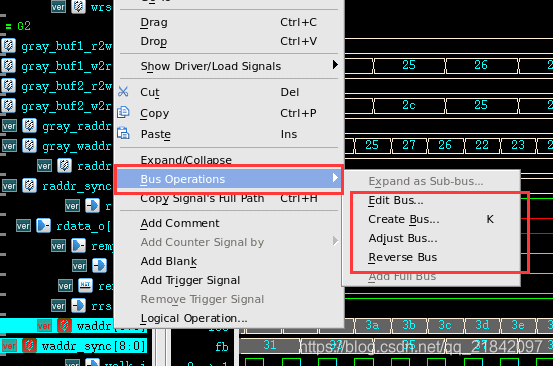The width and height of the screenshot is (553, 366).
Task: Click the scissors Cut icon
Action: coord(123,92)
